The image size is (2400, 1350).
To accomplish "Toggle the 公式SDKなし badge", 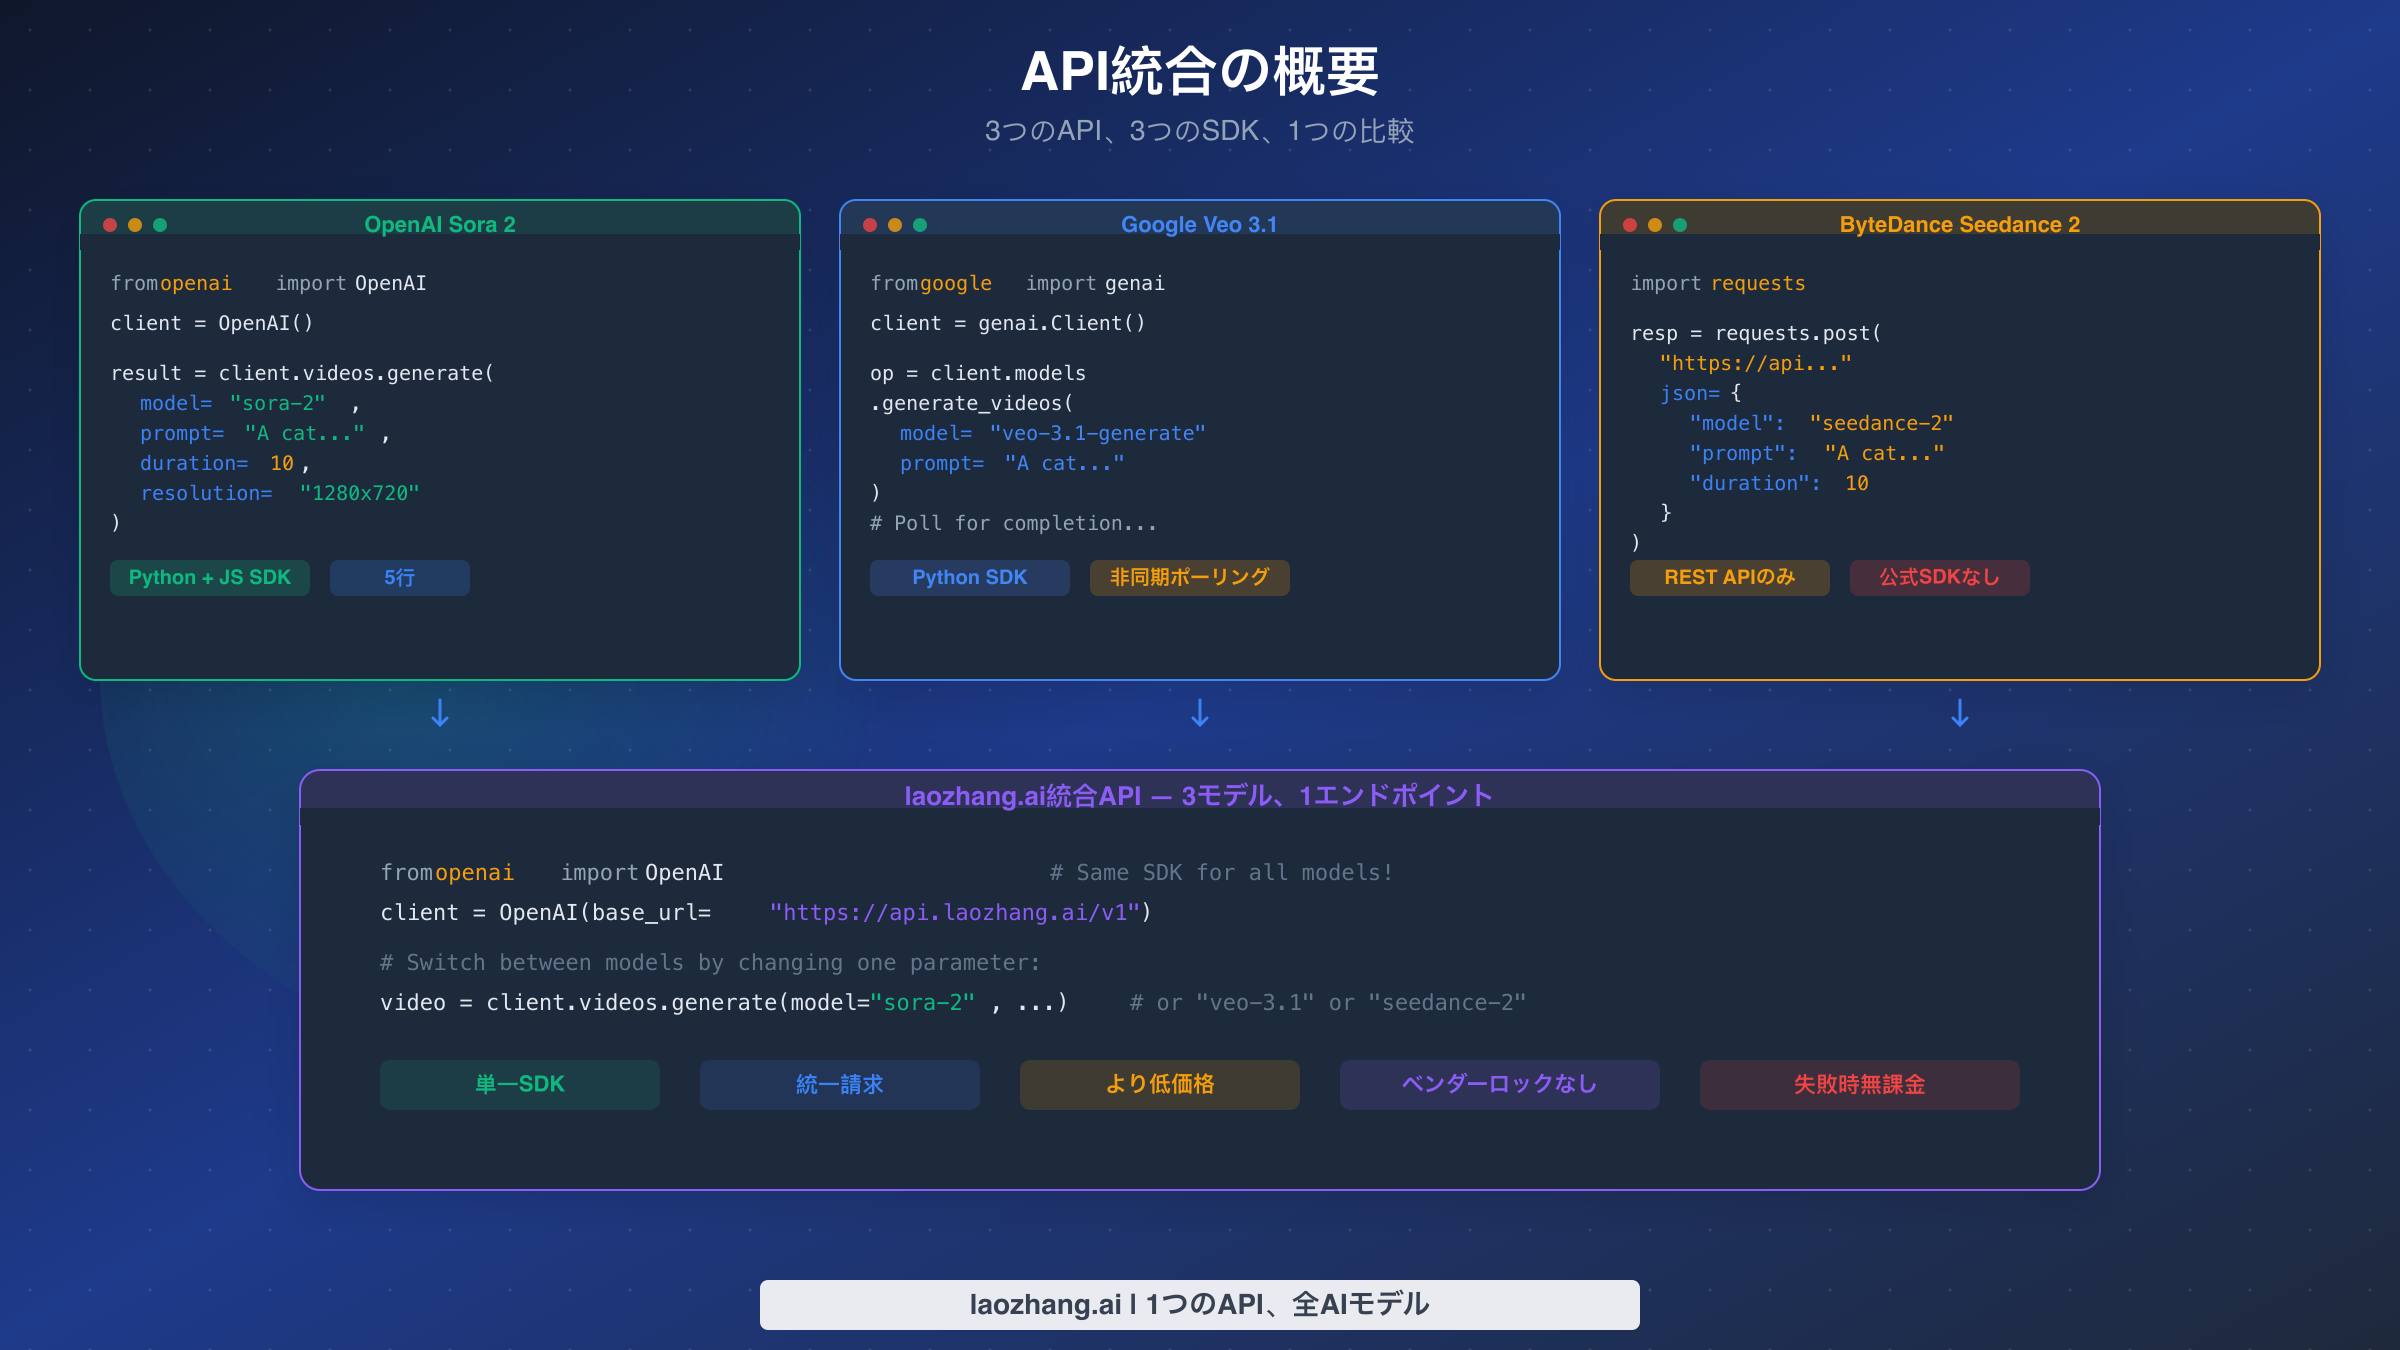I will click(1939, 577).
